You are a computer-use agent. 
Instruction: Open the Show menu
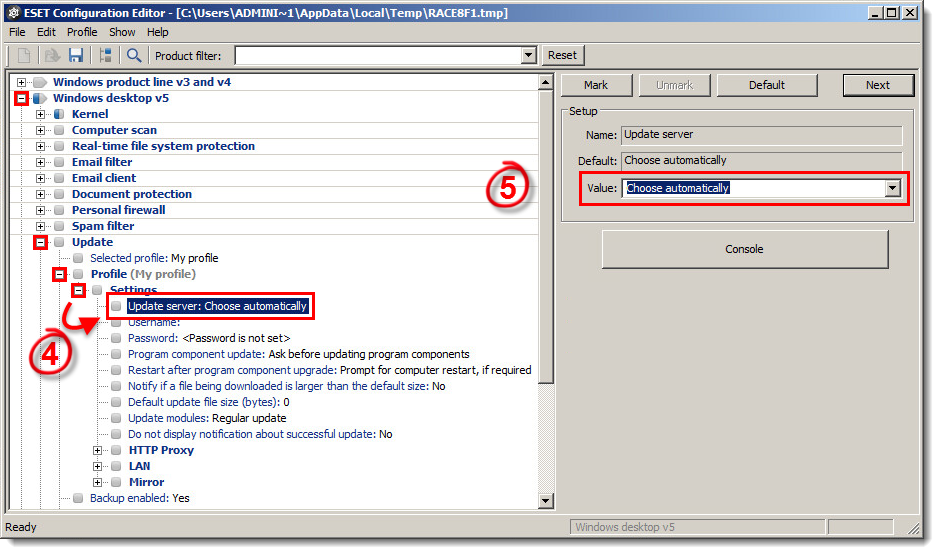pos(121,32)
